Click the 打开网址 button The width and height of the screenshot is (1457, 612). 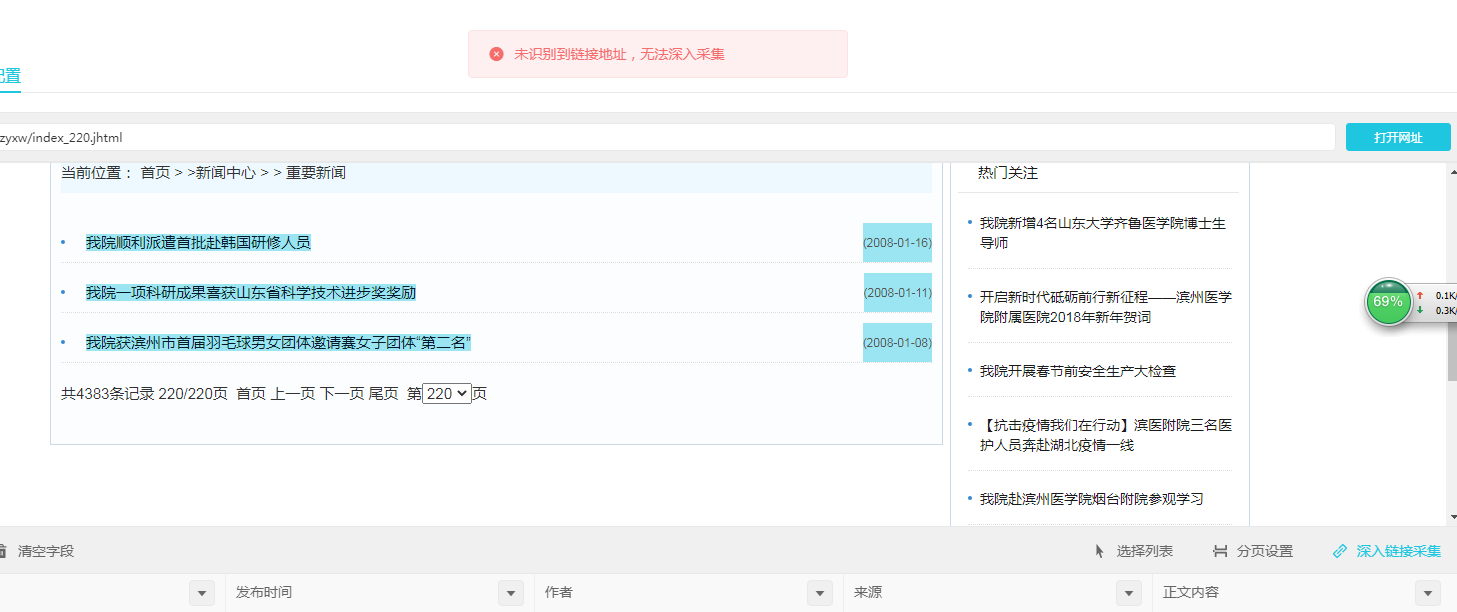coord(1398,137)
